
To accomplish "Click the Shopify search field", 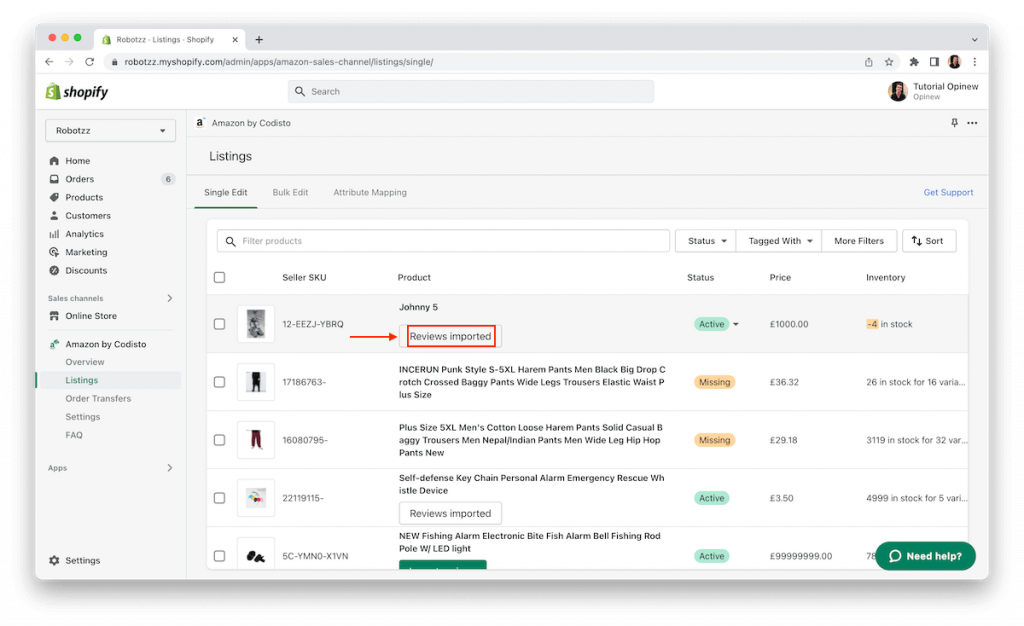I will [471, 91].
